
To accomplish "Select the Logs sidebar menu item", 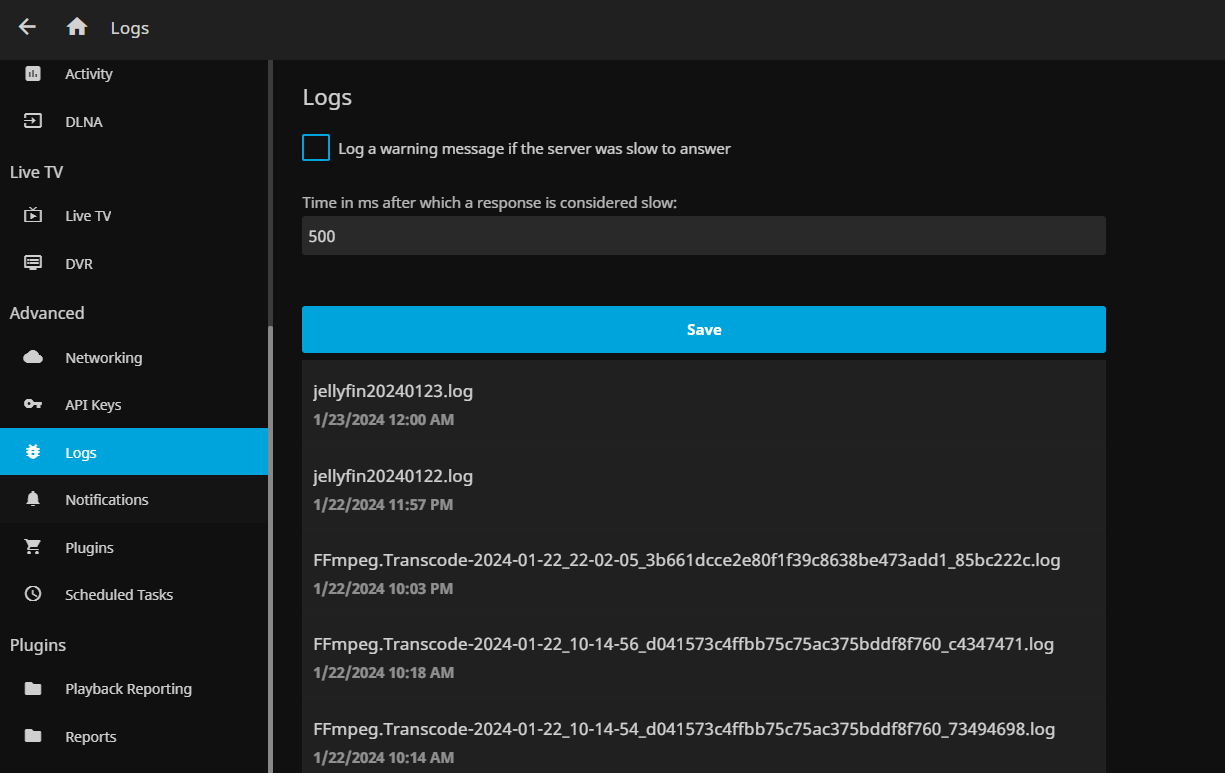I will pos(134,452).
